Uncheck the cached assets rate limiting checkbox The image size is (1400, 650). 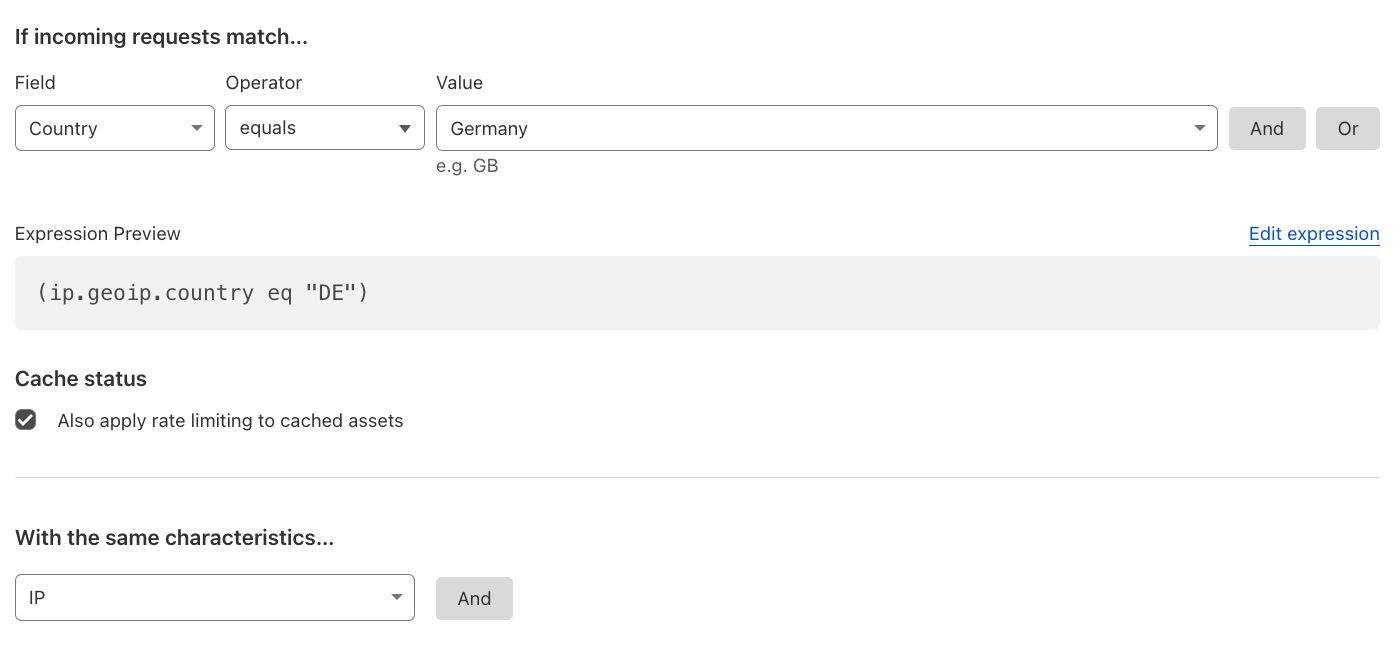tap(26, 420)
